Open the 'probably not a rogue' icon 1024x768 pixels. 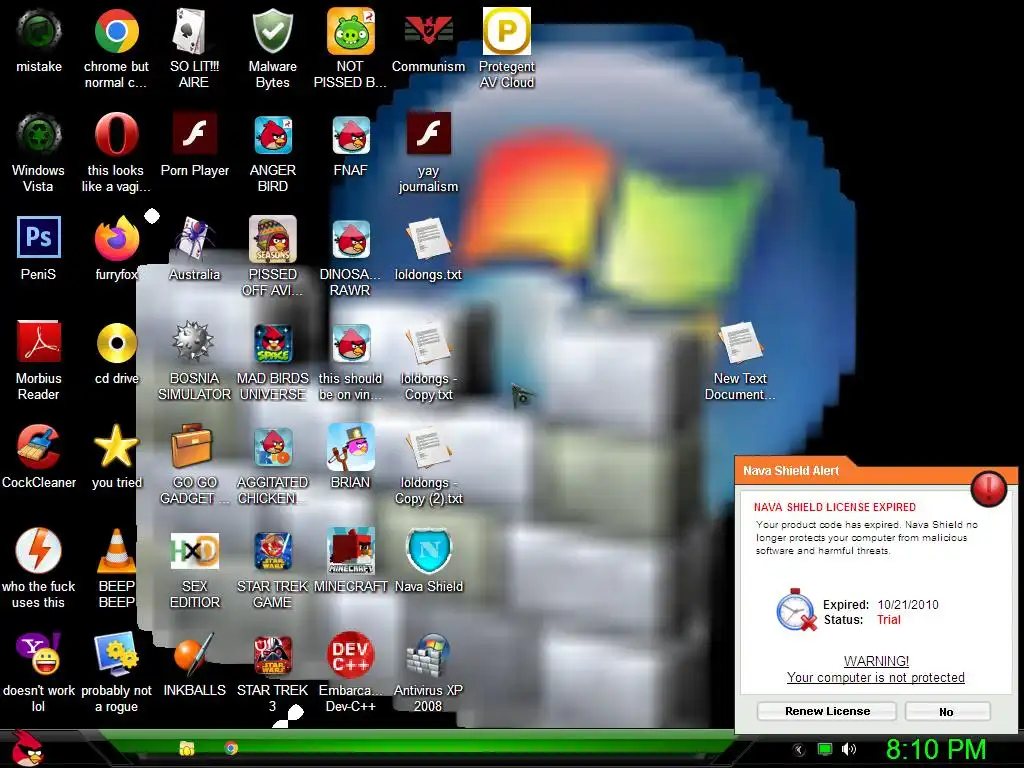coord(116,654)
